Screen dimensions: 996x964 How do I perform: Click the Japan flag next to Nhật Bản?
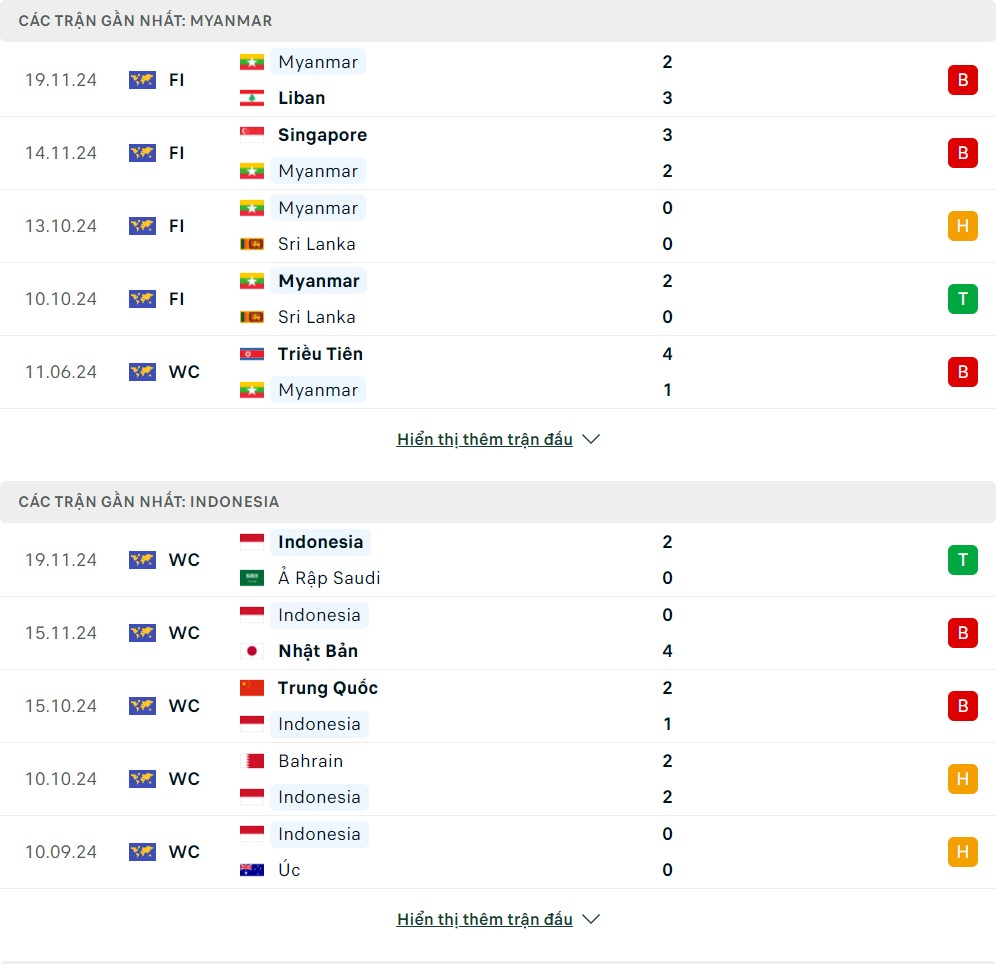point(251,651)
